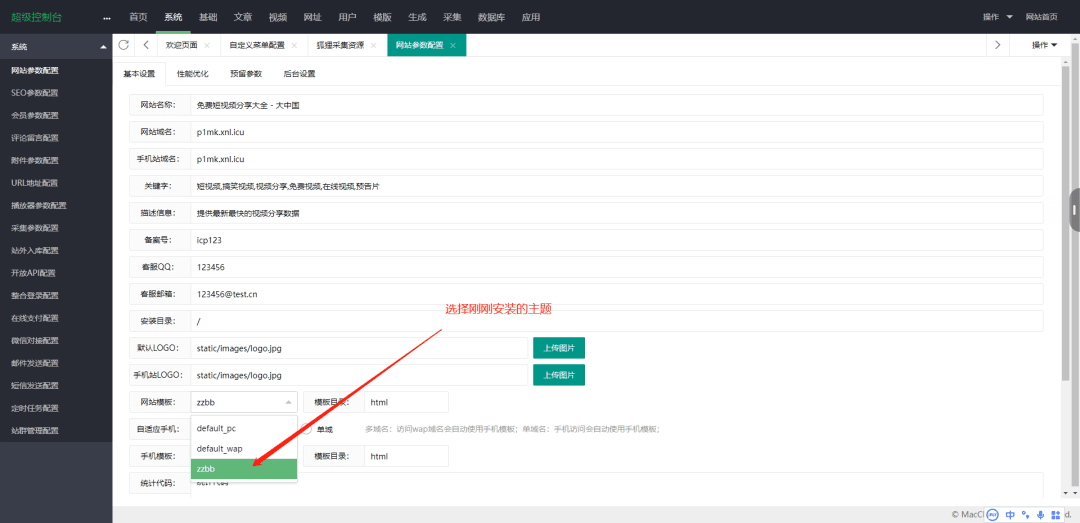The image size is (1080, 523).
Task: Close the 网站参数配置 tab
Action: click(453, 46)
